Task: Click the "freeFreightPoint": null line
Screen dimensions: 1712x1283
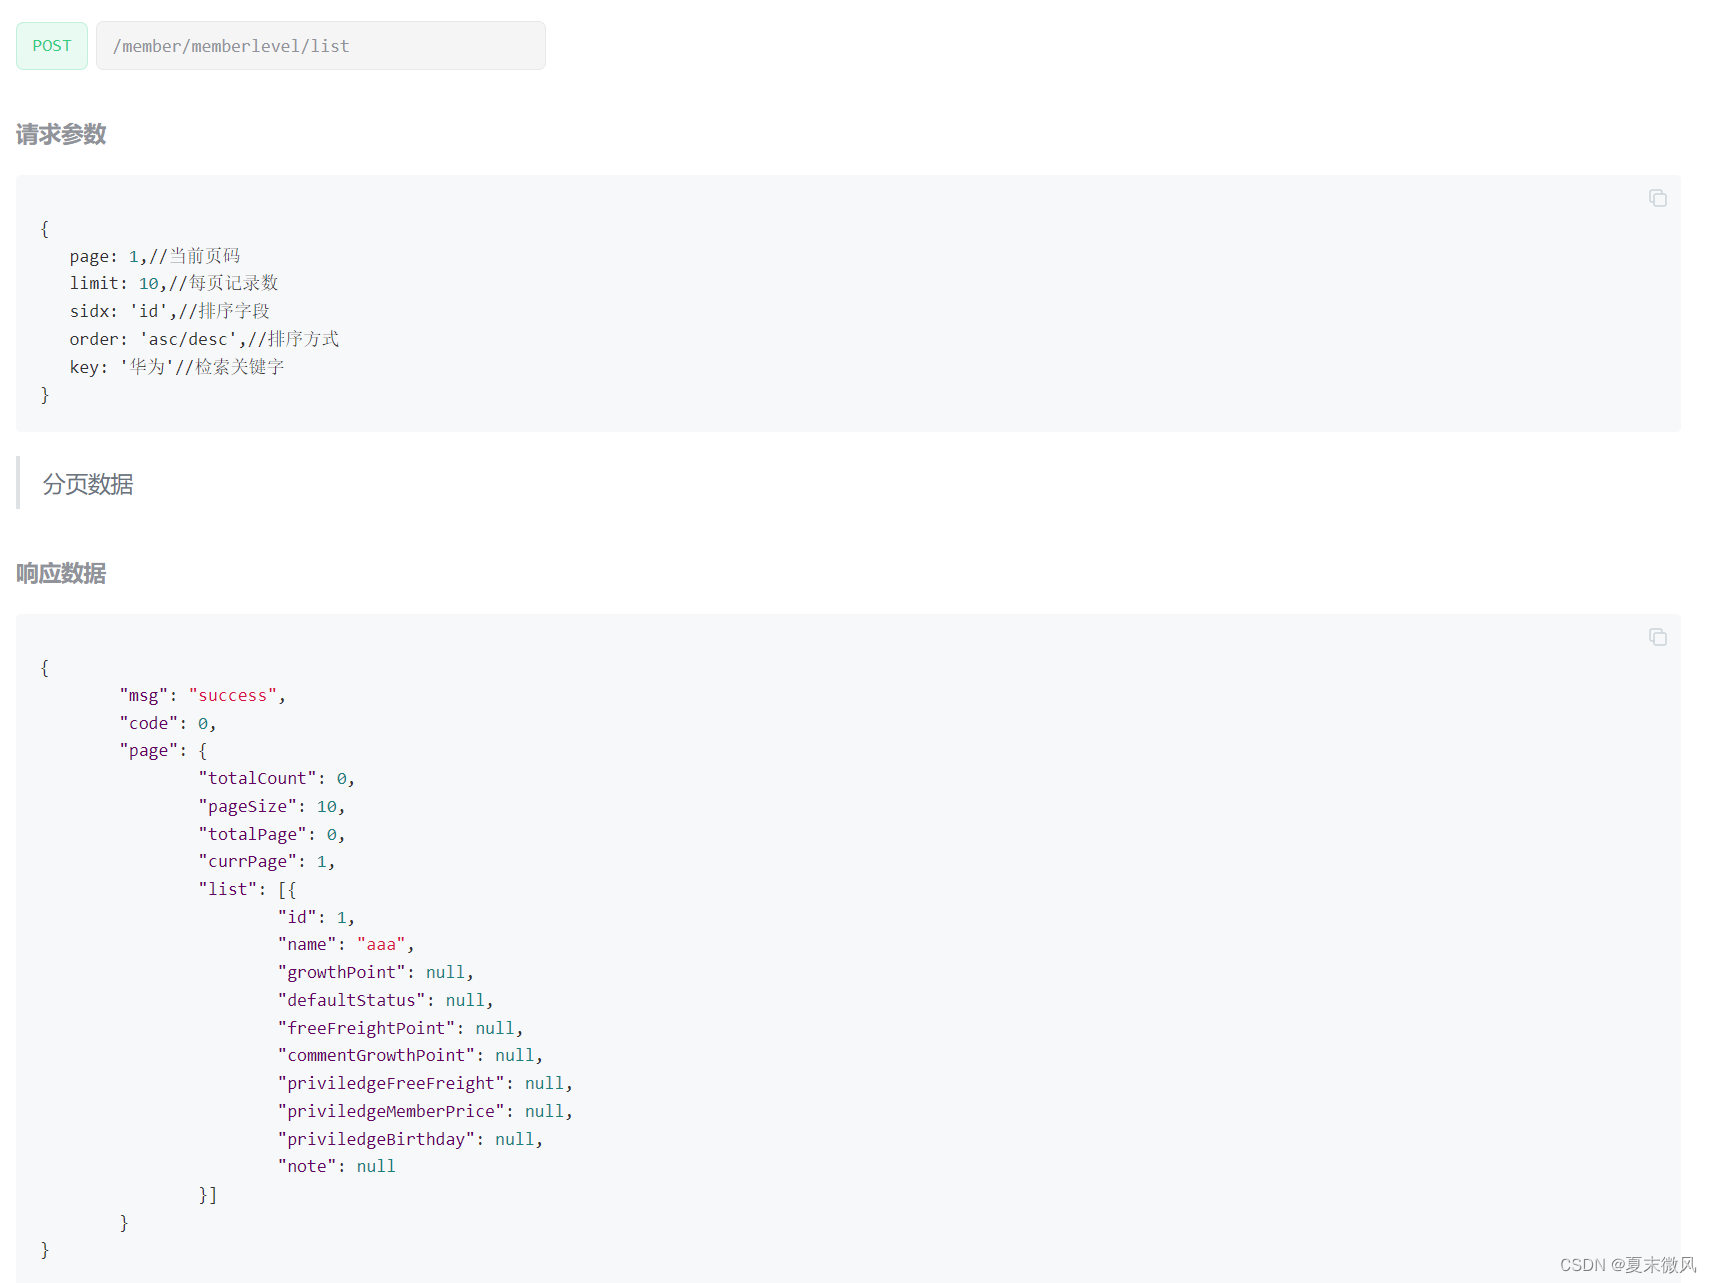Action: [x=401, y=1028]
